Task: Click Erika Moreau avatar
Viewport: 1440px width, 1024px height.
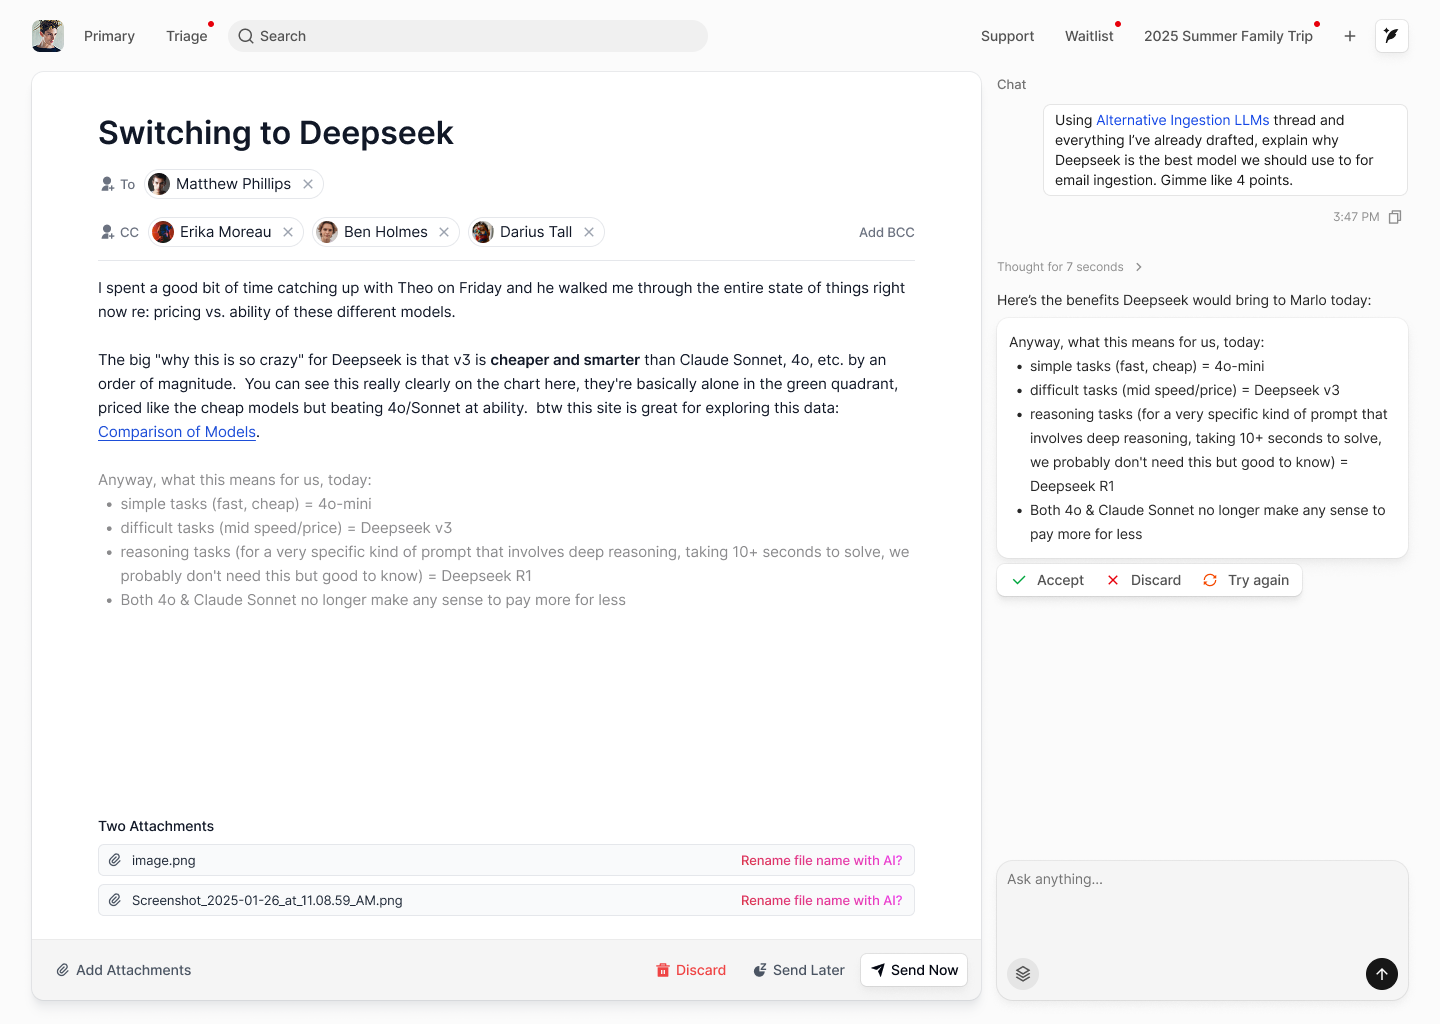Action: tap(163, 232)
